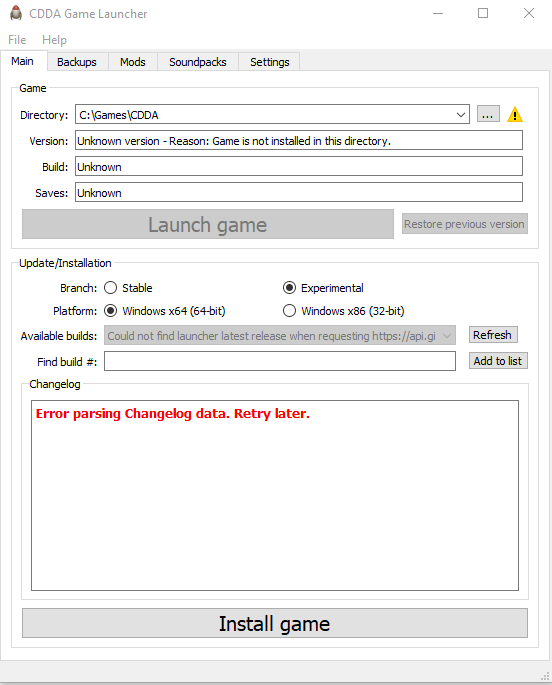Click the yellow warning icon beside Directory
The image size is (552, 685).
point(515,114)
